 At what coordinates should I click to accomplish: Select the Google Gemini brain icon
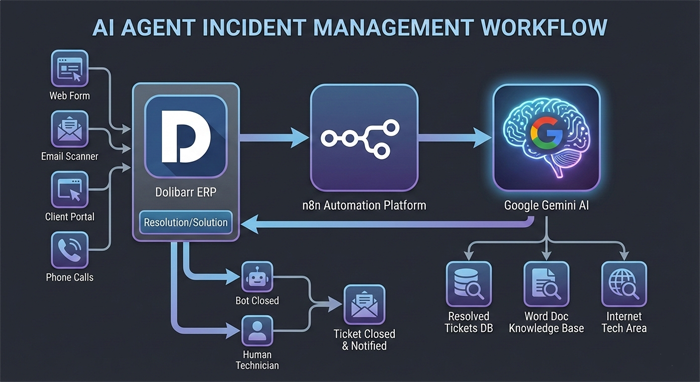[546, 138]
